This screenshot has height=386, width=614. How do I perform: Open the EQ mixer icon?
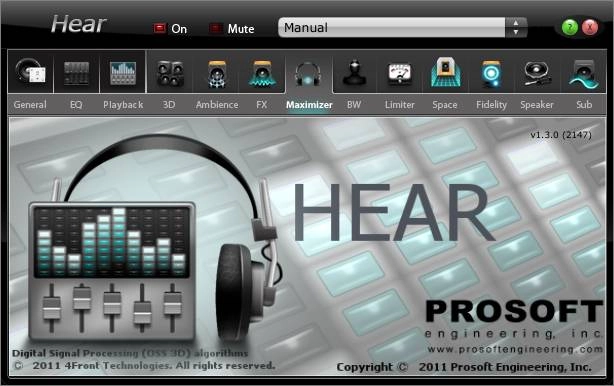(x=76, y=73)
